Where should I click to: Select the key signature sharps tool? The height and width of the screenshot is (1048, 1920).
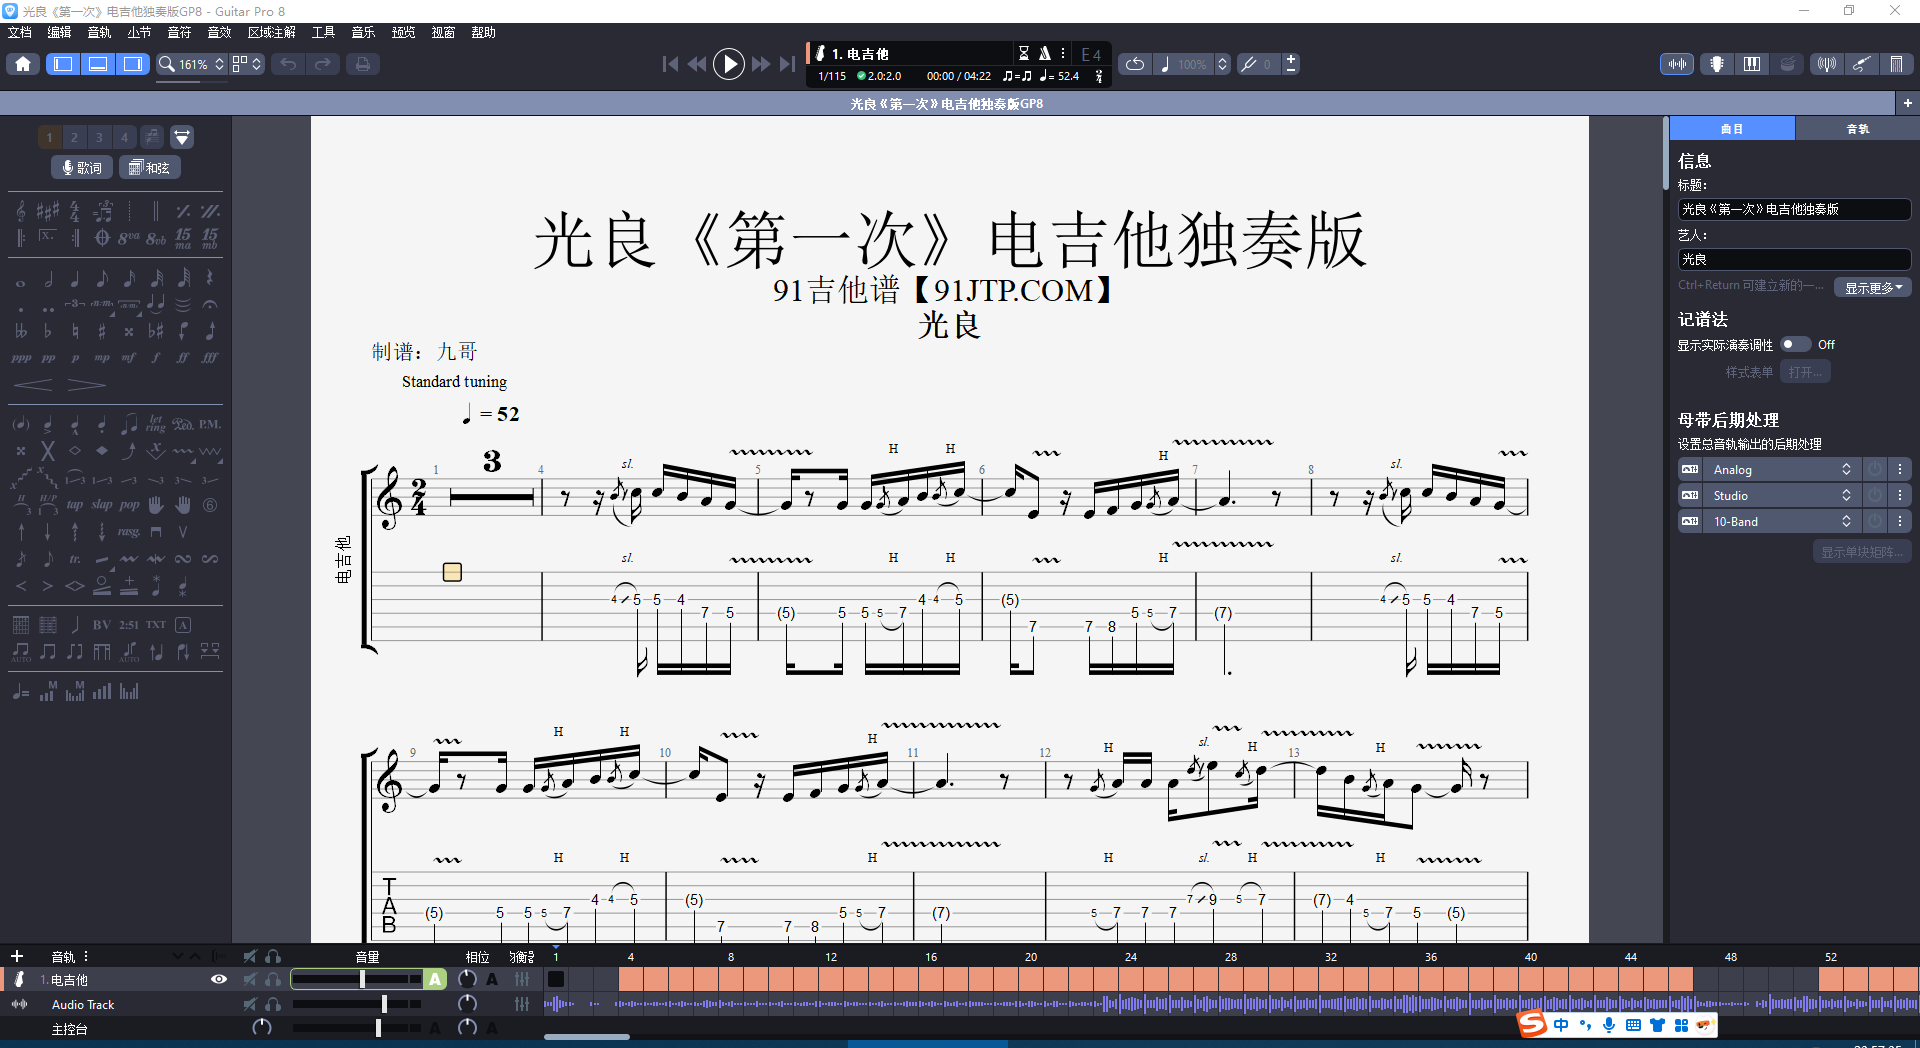click(x=48, y=211)
